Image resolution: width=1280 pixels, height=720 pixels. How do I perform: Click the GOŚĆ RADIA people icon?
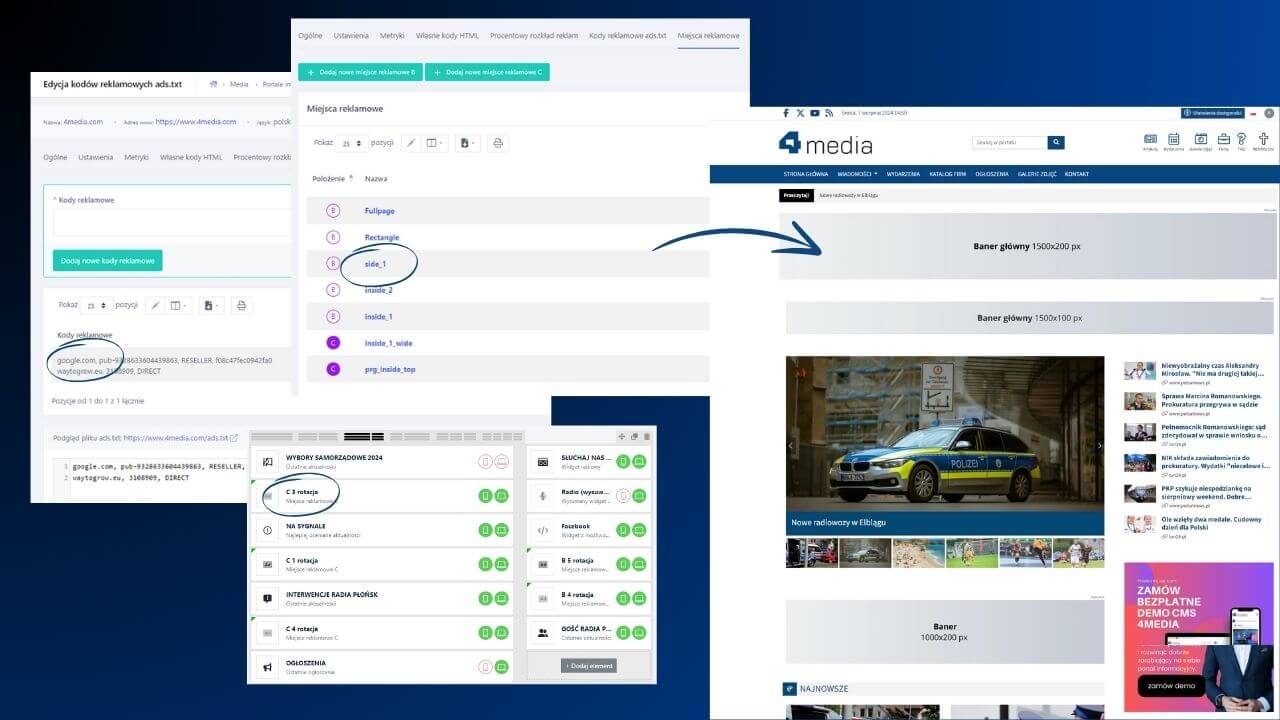543,633
